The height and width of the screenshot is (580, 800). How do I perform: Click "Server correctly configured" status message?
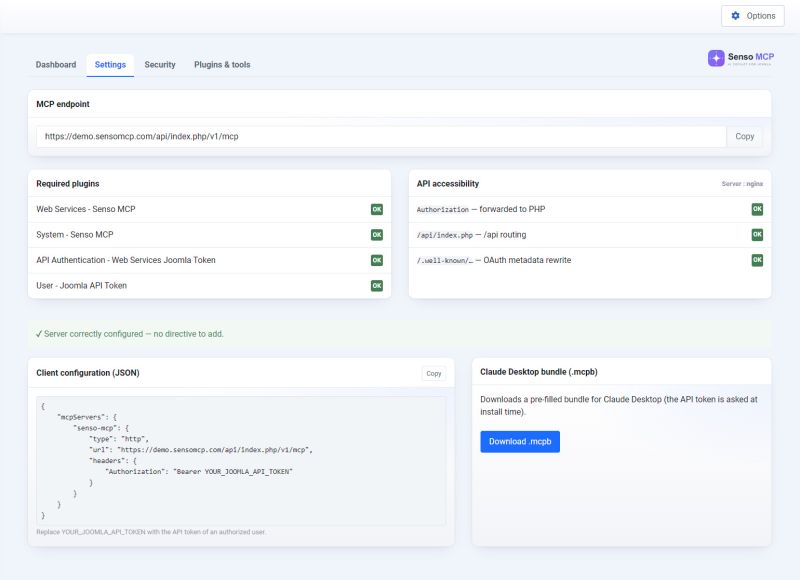pos(130,334)
